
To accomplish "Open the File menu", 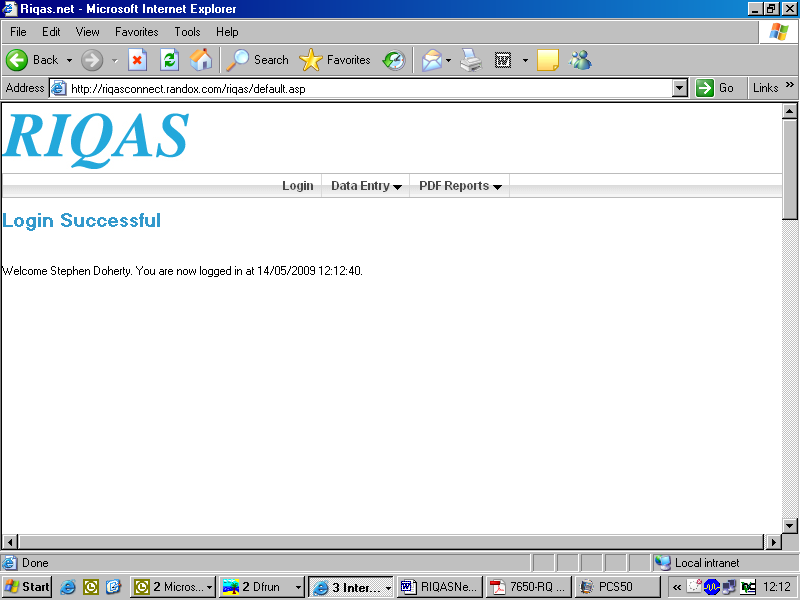I will 18,32.
